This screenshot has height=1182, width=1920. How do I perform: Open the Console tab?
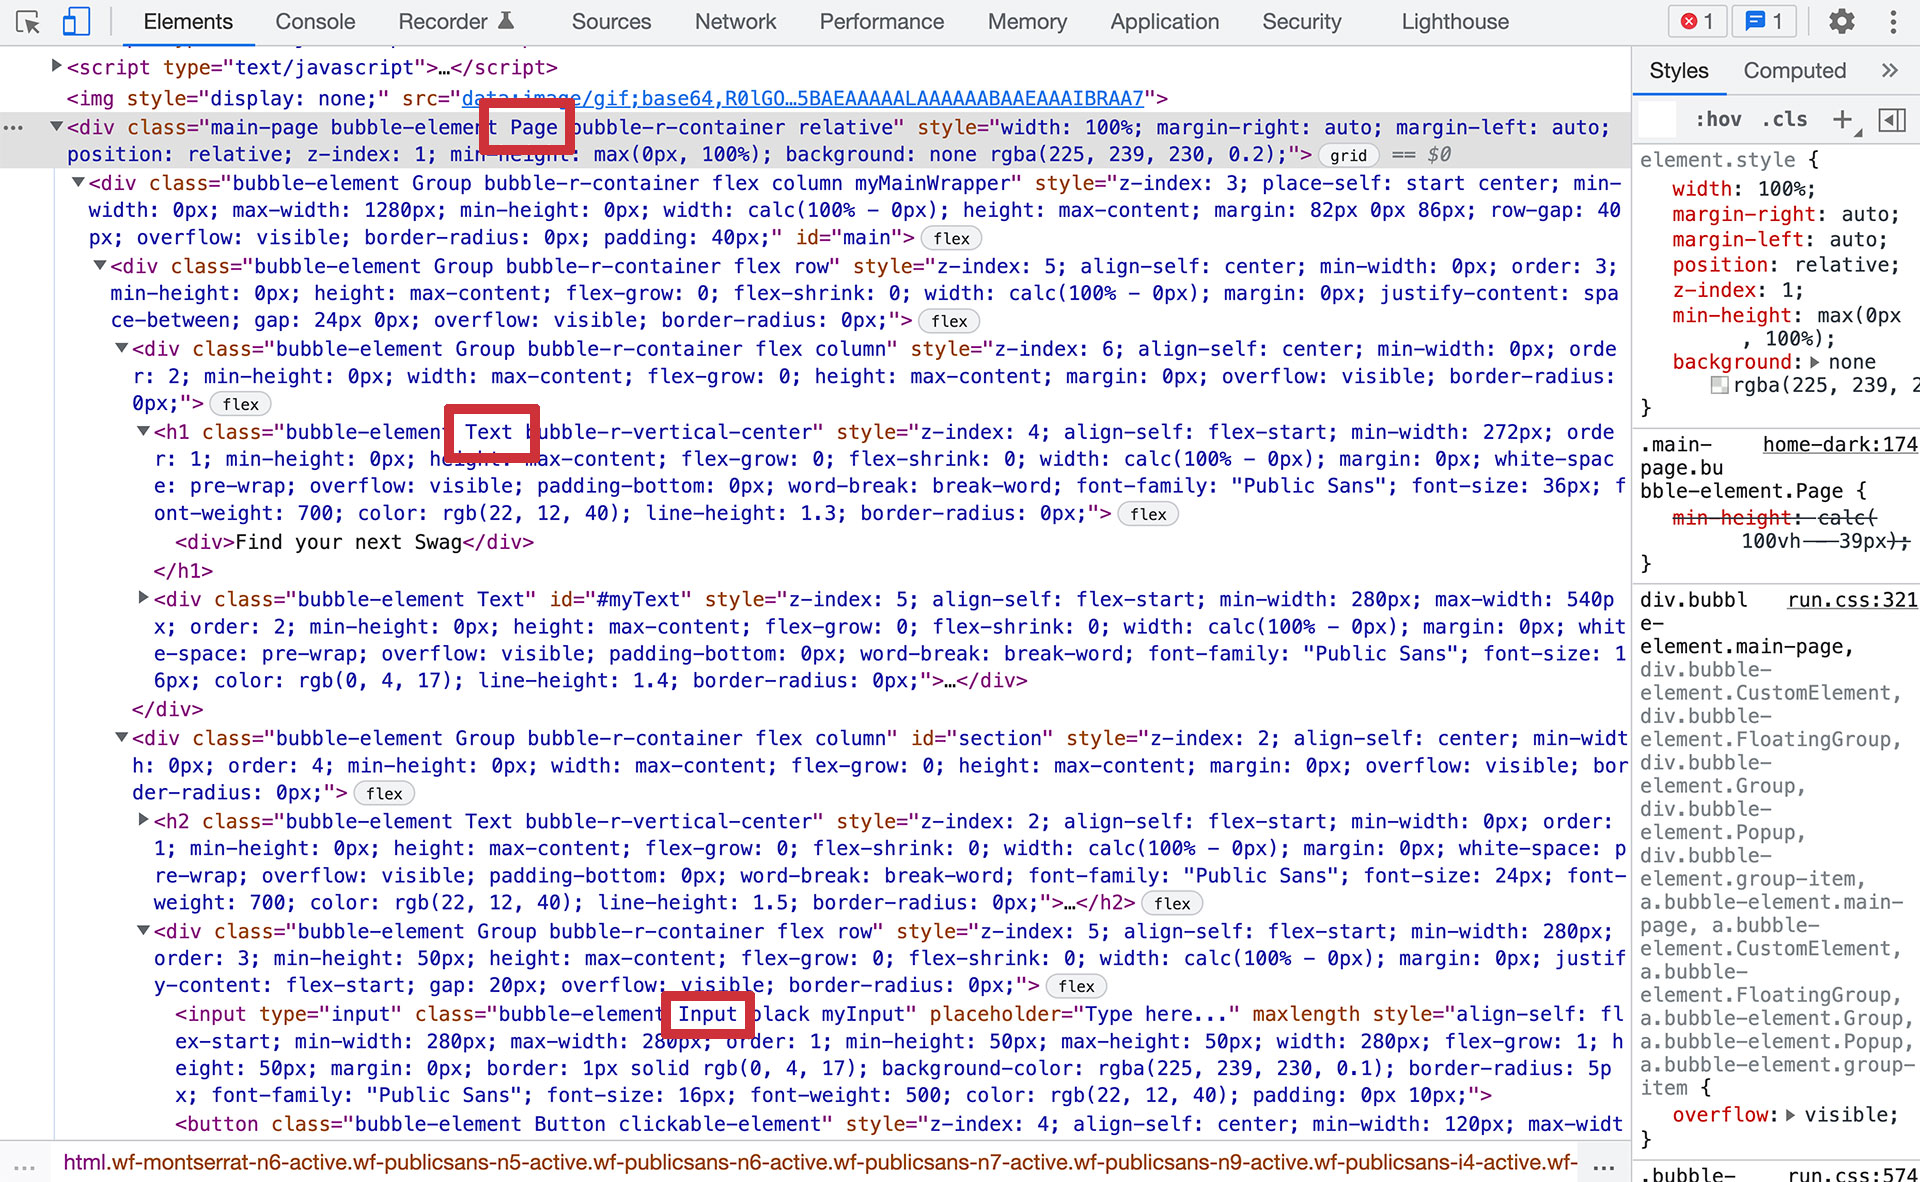(x=315, y=22)
